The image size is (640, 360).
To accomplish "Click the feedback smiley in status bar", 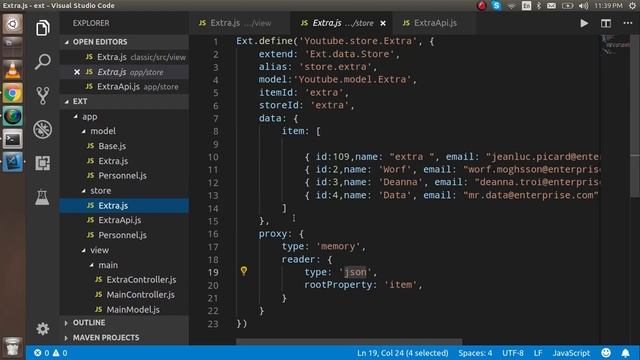I will [606, 353].
